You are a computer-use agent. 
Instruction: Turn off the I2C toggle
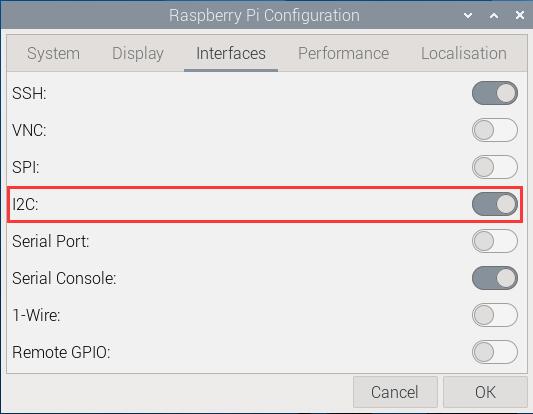tap(495, 204)
